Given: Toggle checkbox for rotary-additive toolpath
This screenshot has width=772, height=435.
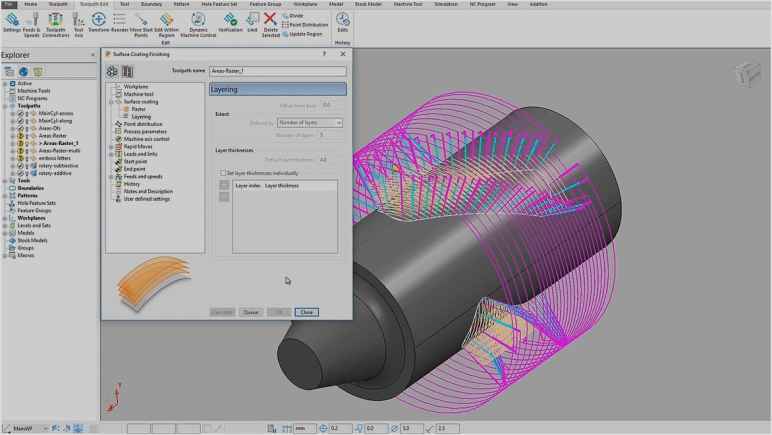Looking at the screenshot, I should click(x=22, y=173).
